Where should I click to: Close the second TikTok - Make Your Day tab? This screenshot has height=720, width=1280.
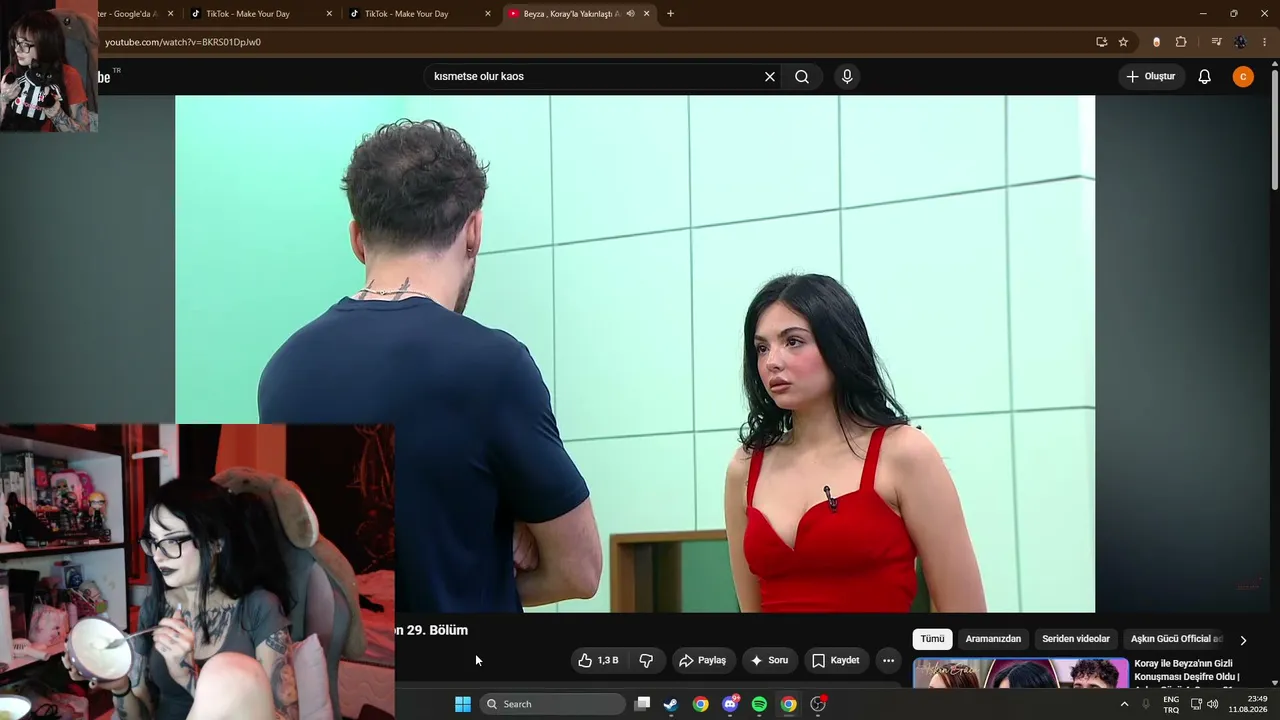487,14
